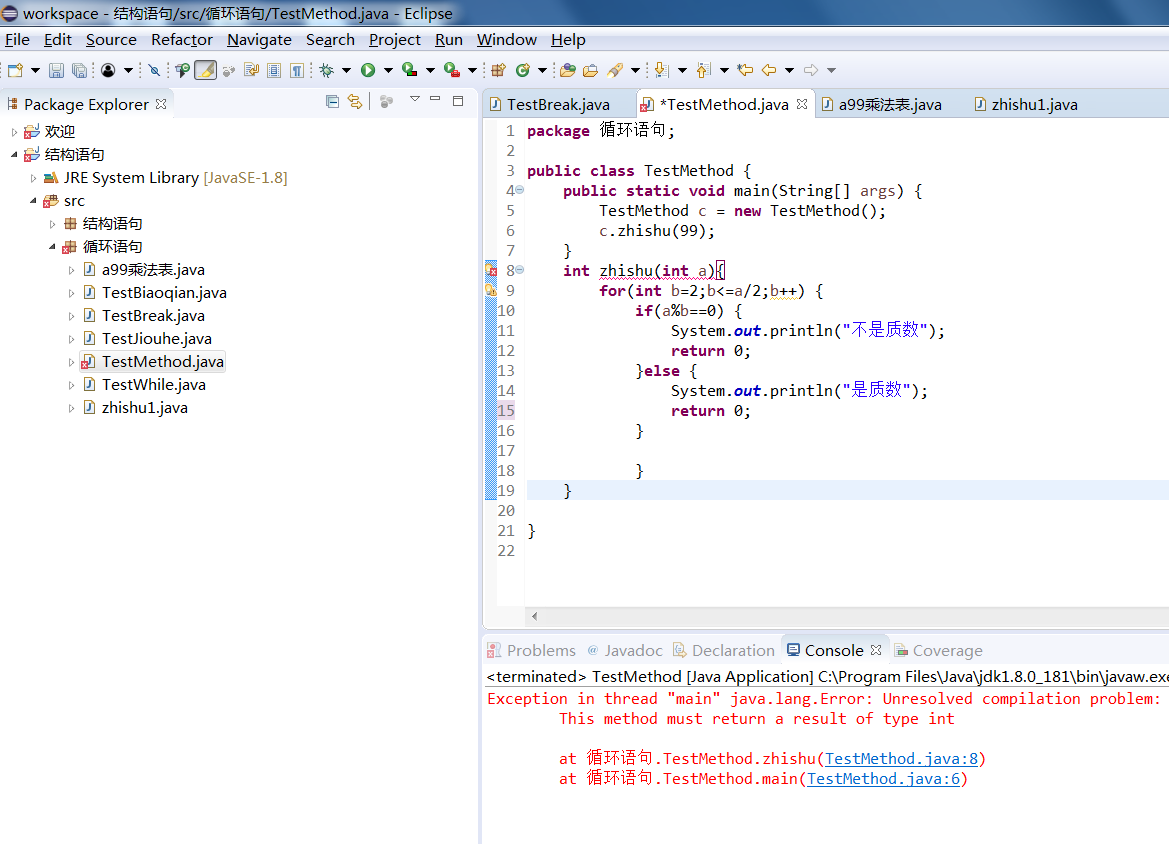The height and width of the screenshot is (844, 1169).
Task: Close the TestMethod.java editor tab
Action: point(801,104)
